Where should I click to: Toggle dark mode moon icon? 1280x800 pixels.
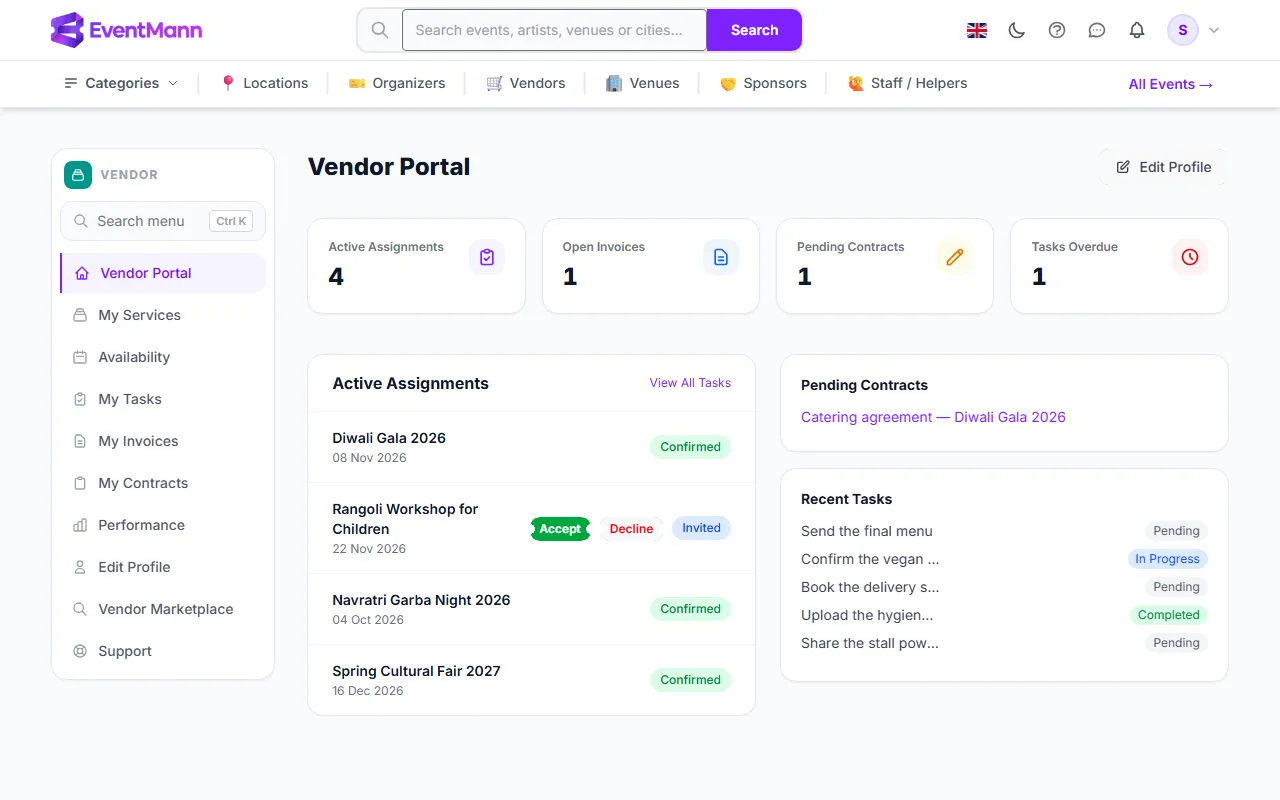coord(1017,30)
